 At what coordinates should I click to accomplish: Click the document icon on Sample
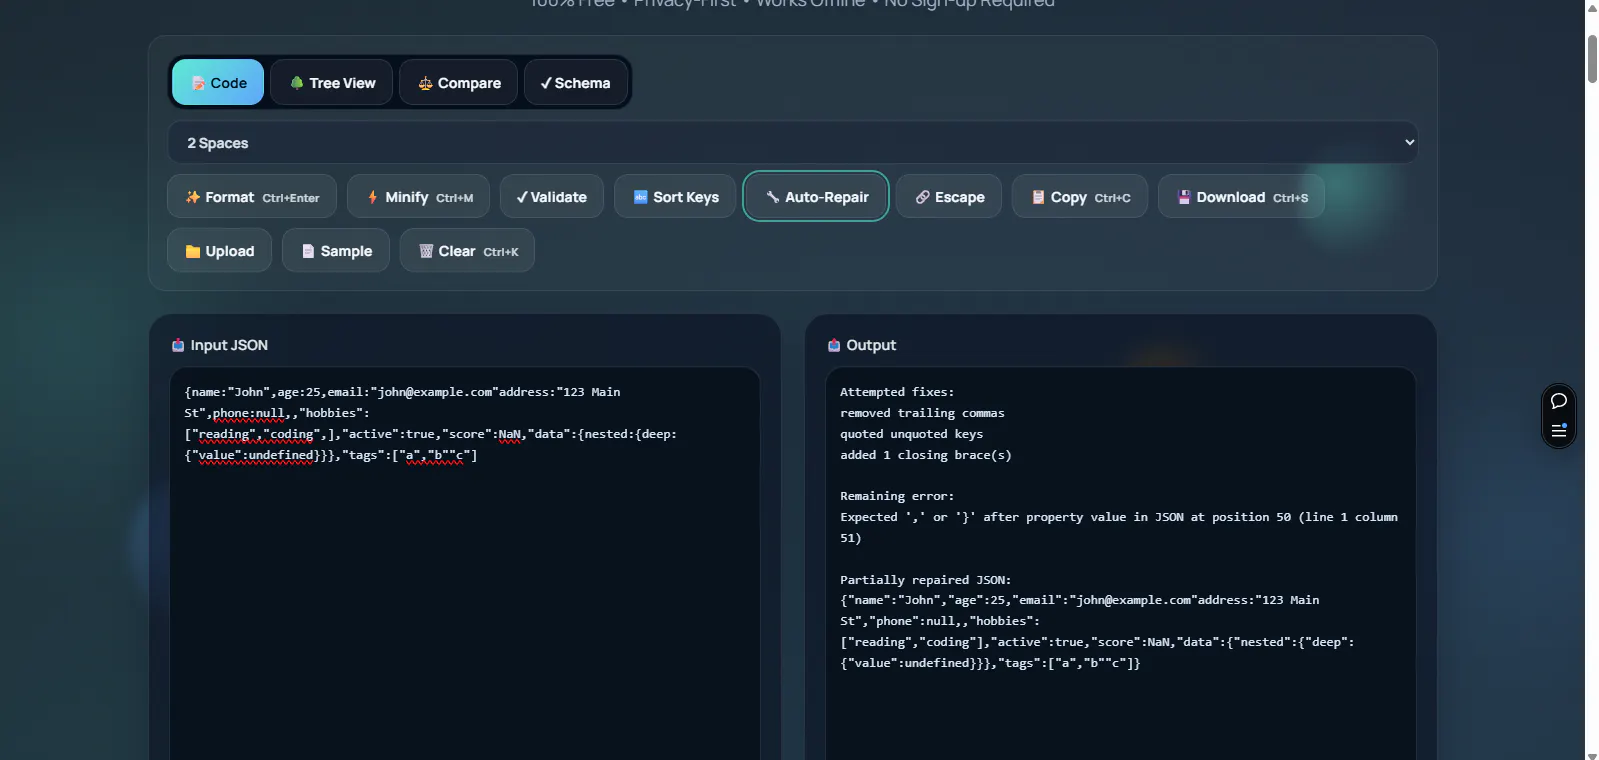click(x=308, y=251)
